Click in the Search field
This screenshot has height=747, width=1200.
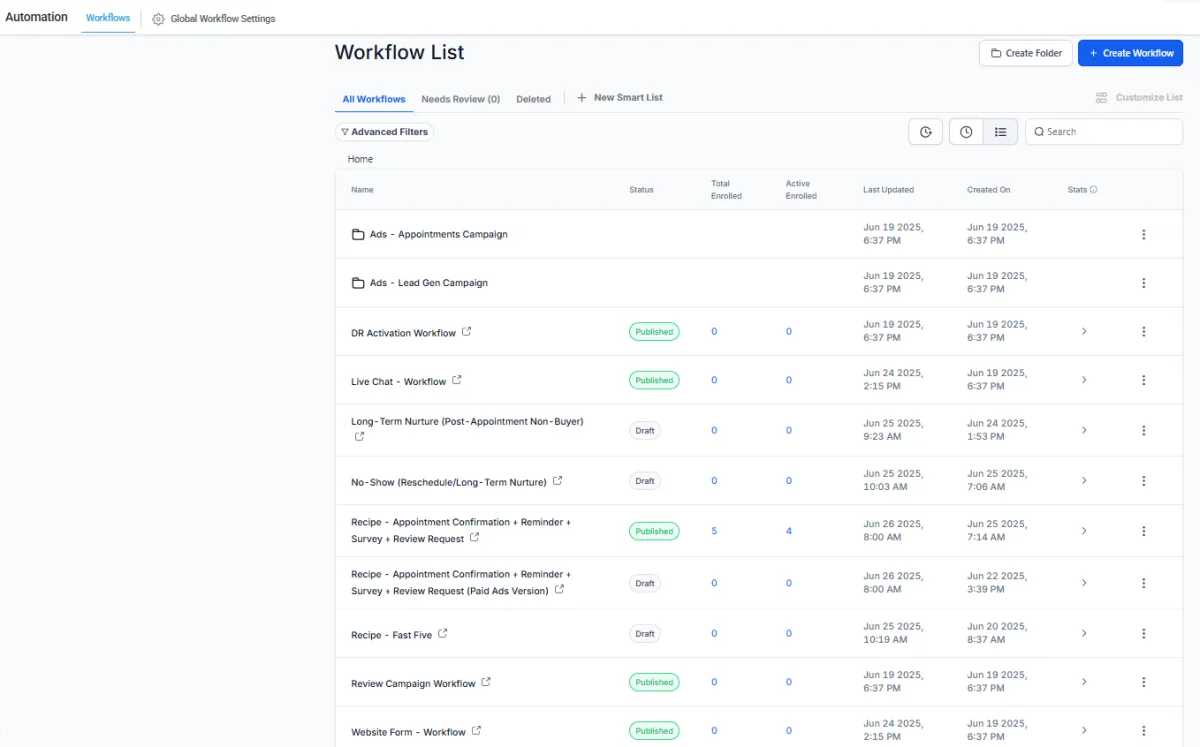tap(1104, 132)
